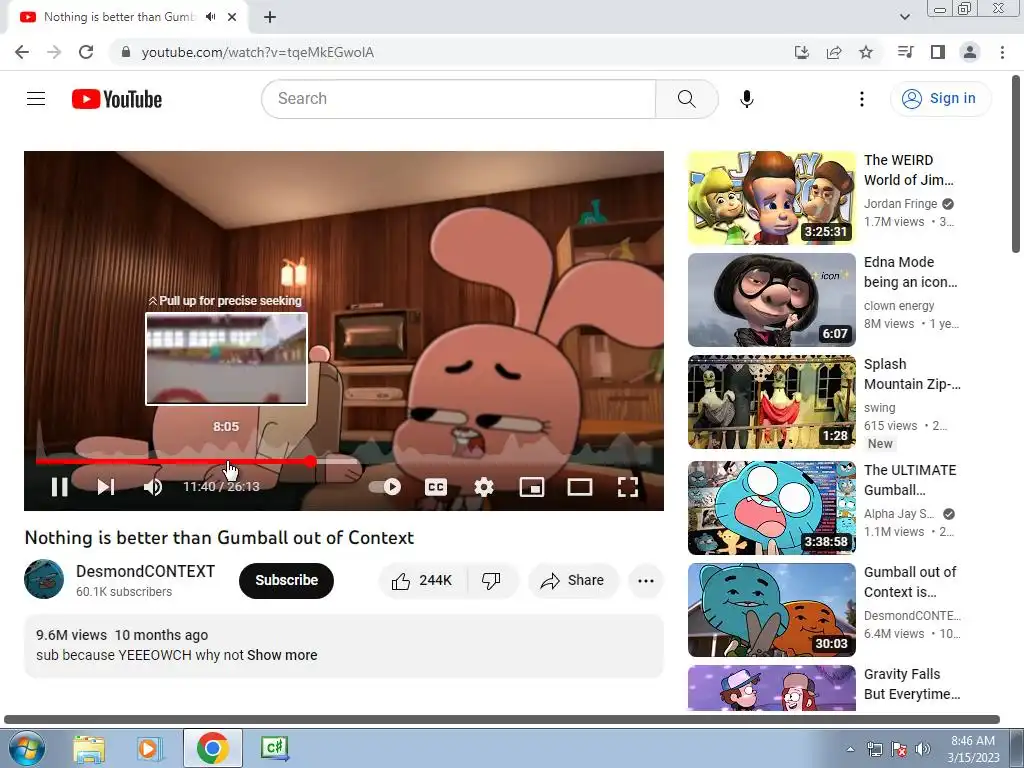The image size is (1024, 768).
Task: Open Edna Mode being an icon thumbnail
Action: (771, 300)
